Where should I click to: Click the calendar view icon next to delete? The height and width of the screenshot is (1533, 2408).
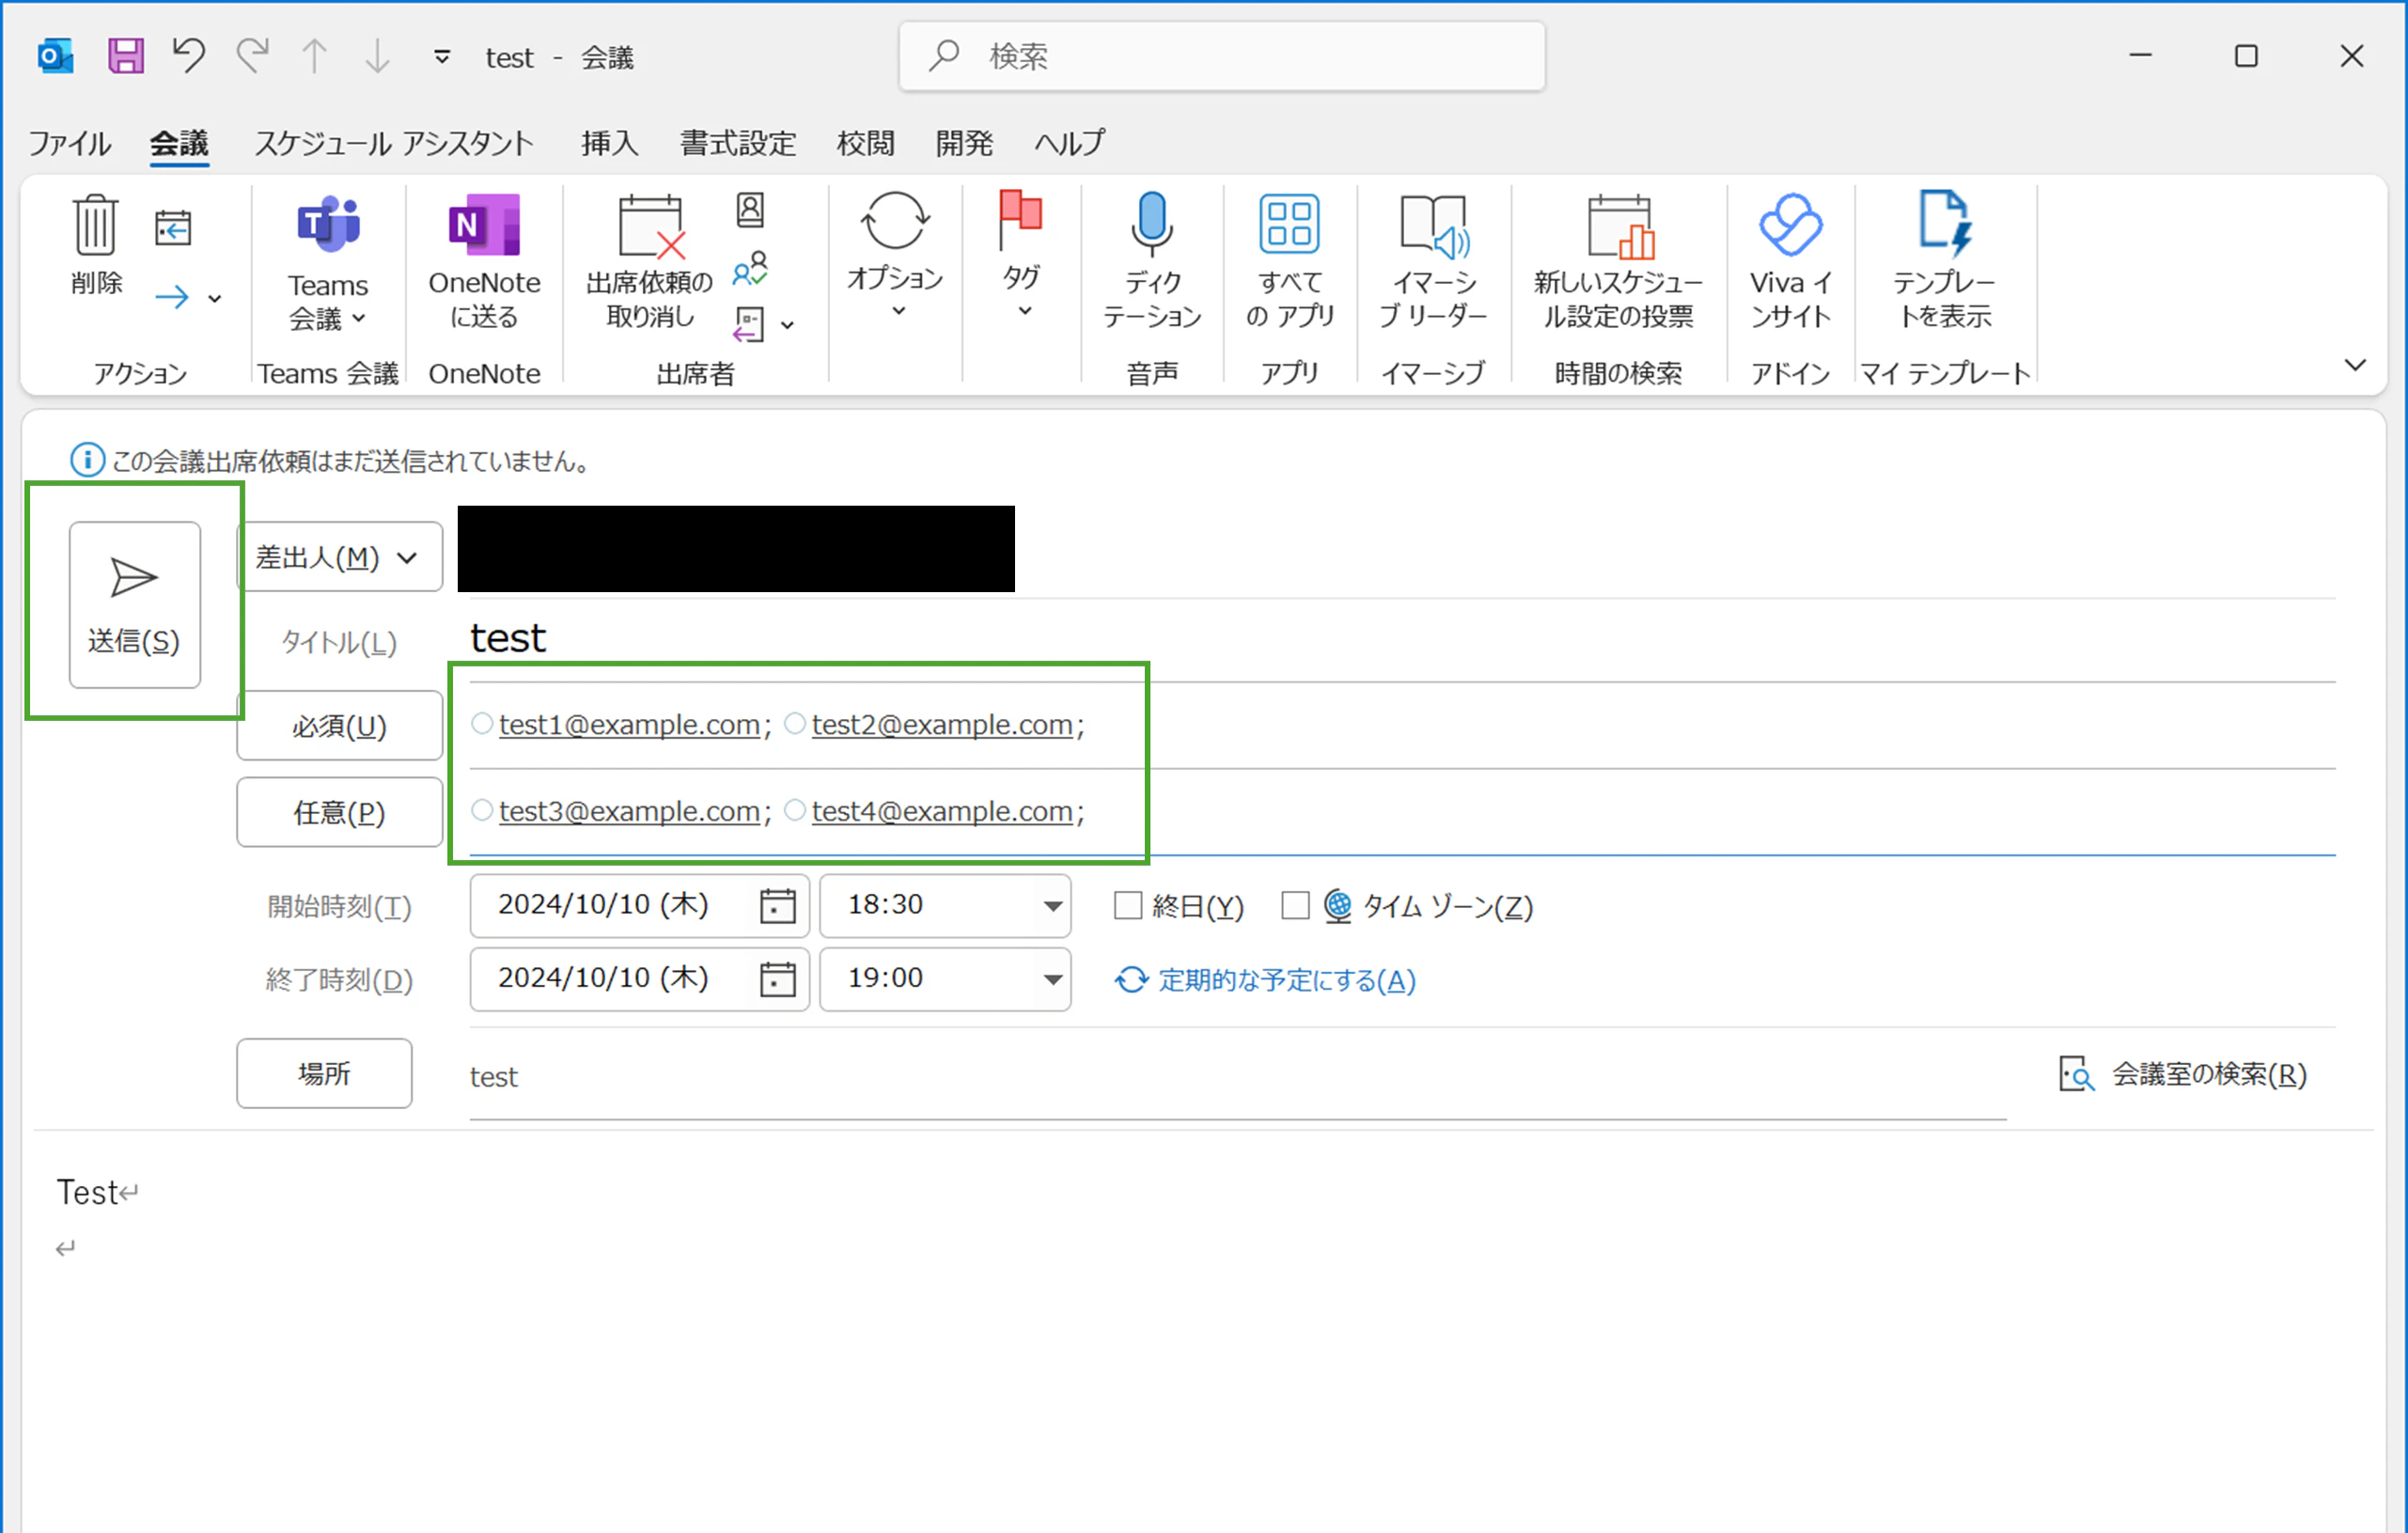pyautogui.click(x=173, y=228)
